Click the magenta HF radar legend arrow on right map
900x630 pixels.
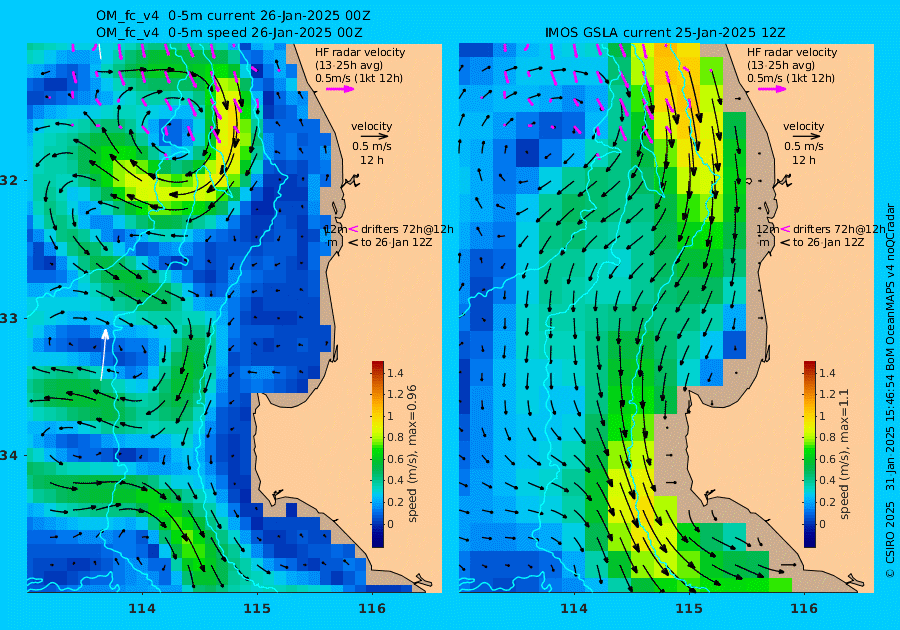click(772, 89)
